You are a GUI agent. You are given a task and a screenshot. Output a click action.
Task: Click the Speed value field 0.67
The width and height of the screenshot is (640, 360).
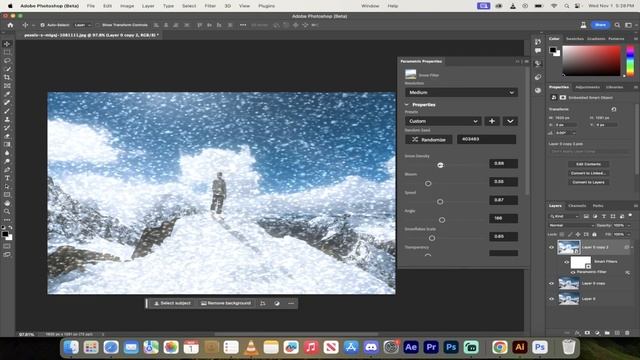click(504, 200)
